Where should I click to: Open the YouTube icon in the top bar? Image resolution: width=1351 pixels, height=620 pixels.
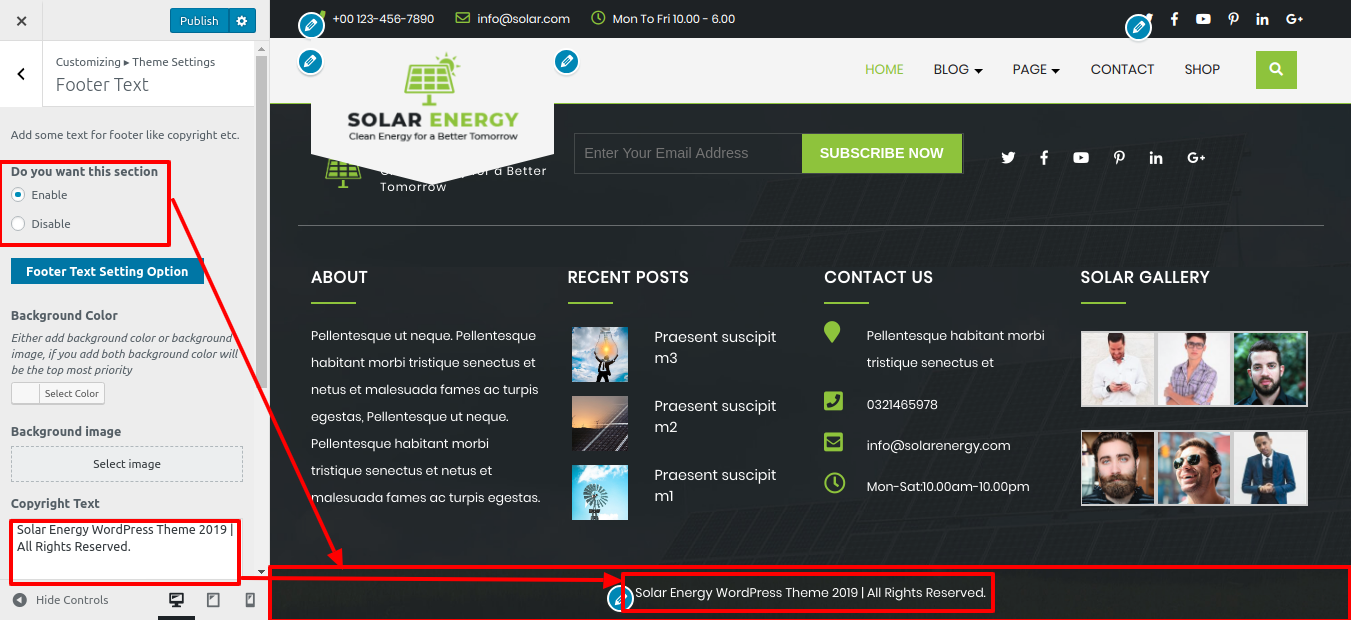1203,19
